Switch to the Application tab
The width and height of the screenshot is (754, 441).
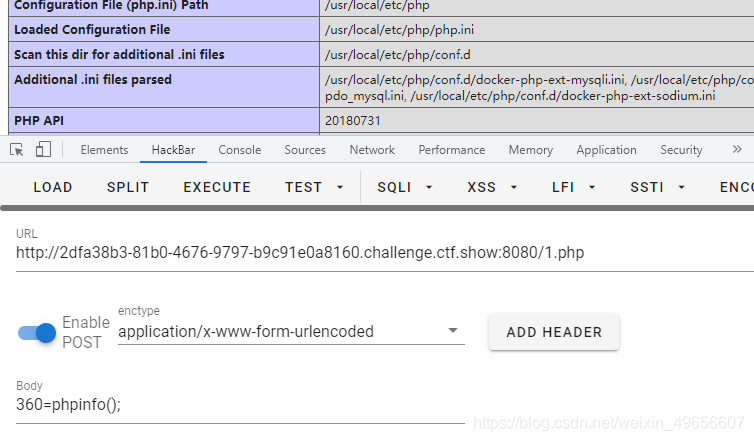(606, 150)
